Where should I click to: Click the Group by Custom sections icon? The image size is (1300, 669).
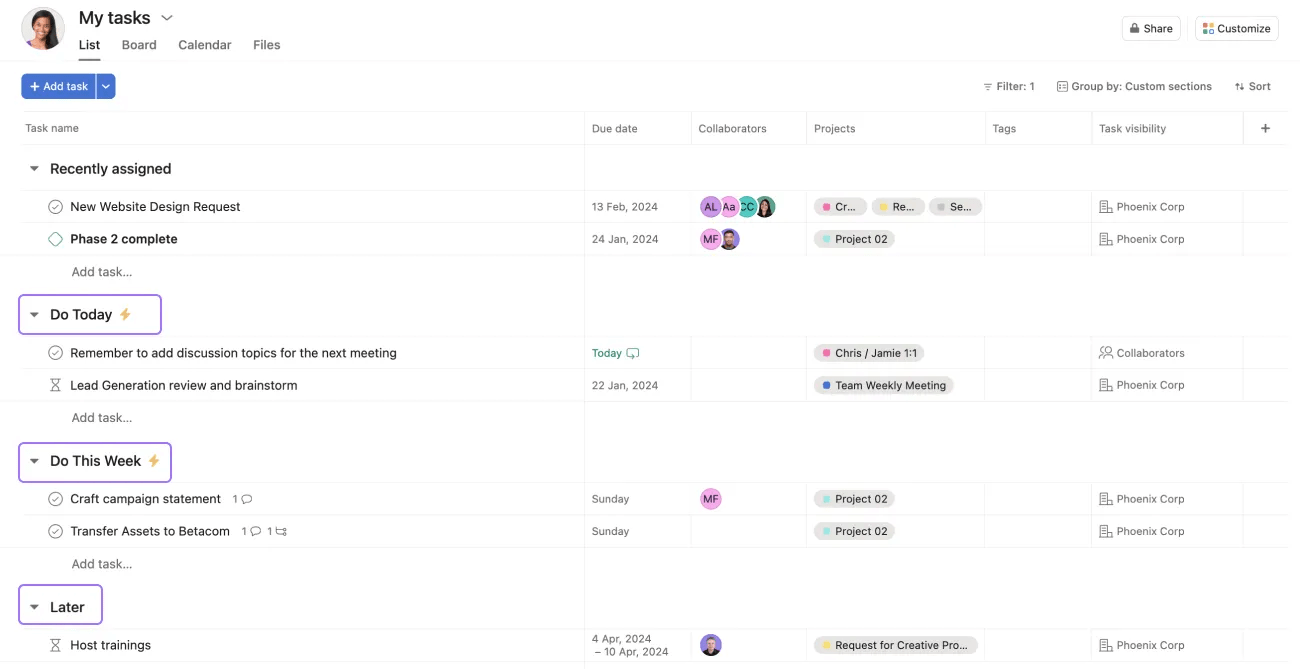point(1061,86)
